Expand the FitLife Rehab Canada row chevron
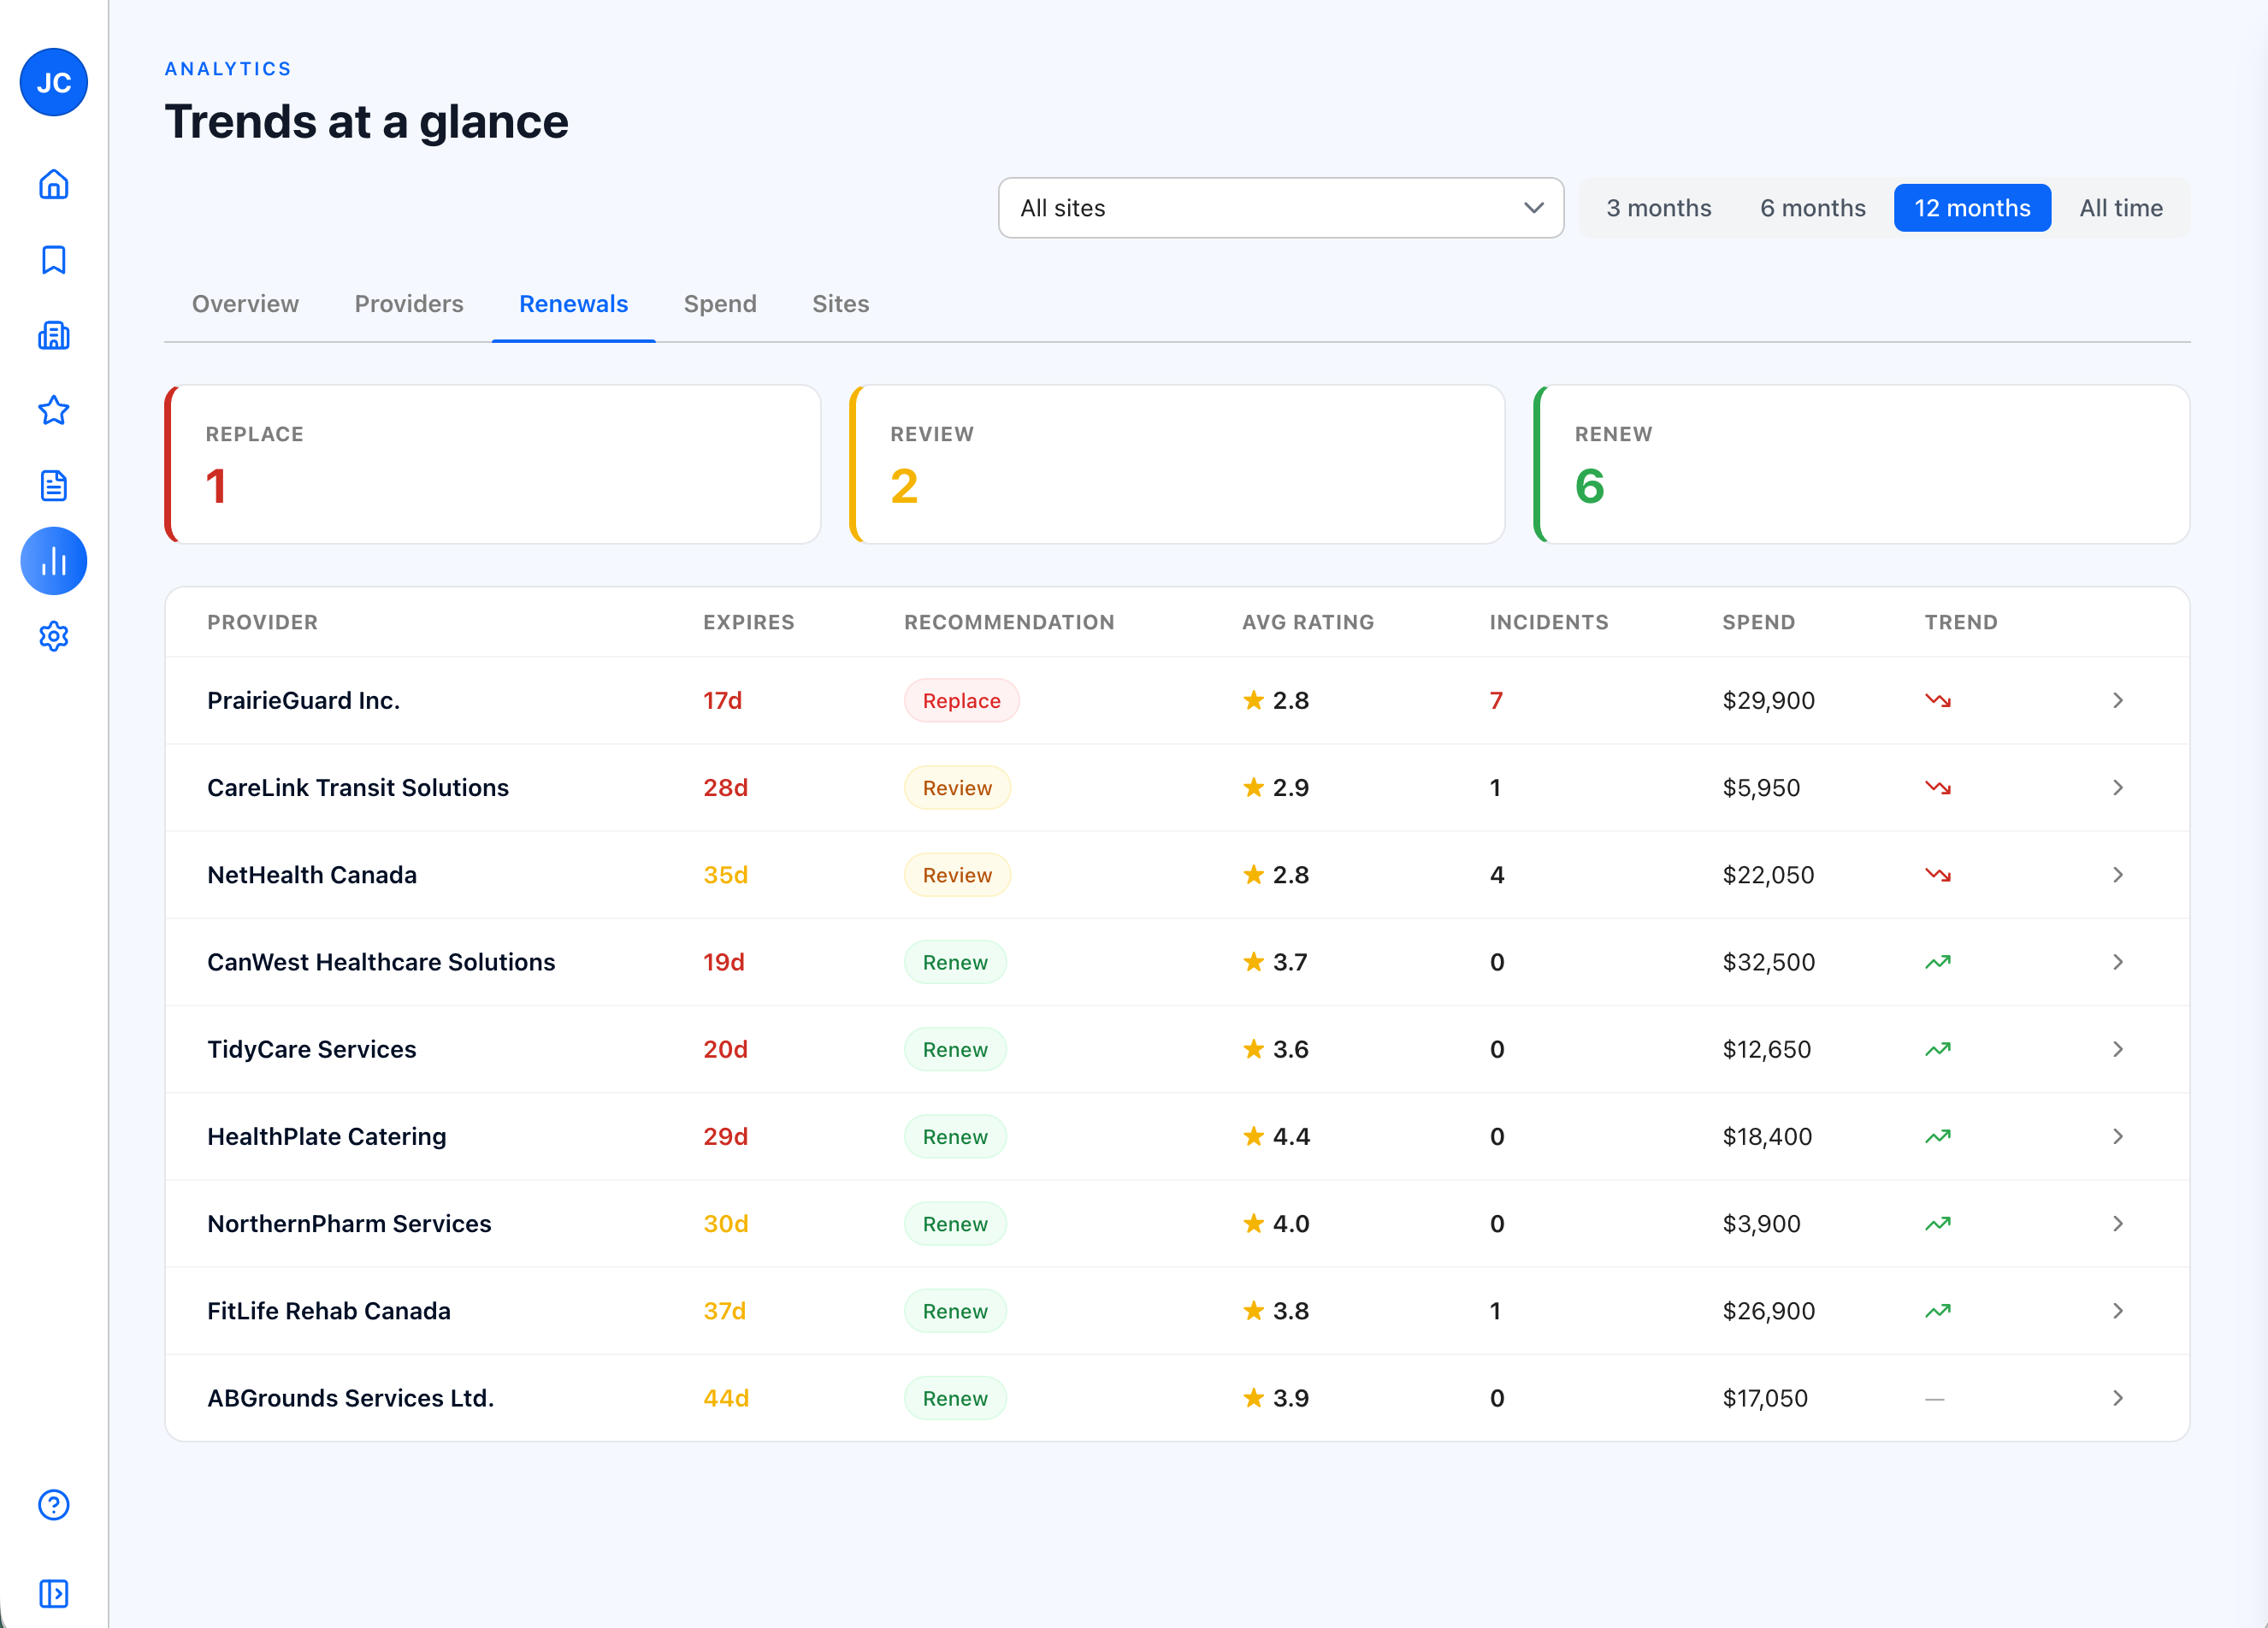This screenshot has height=1628, width=2268. (x=2117, y=1311)
